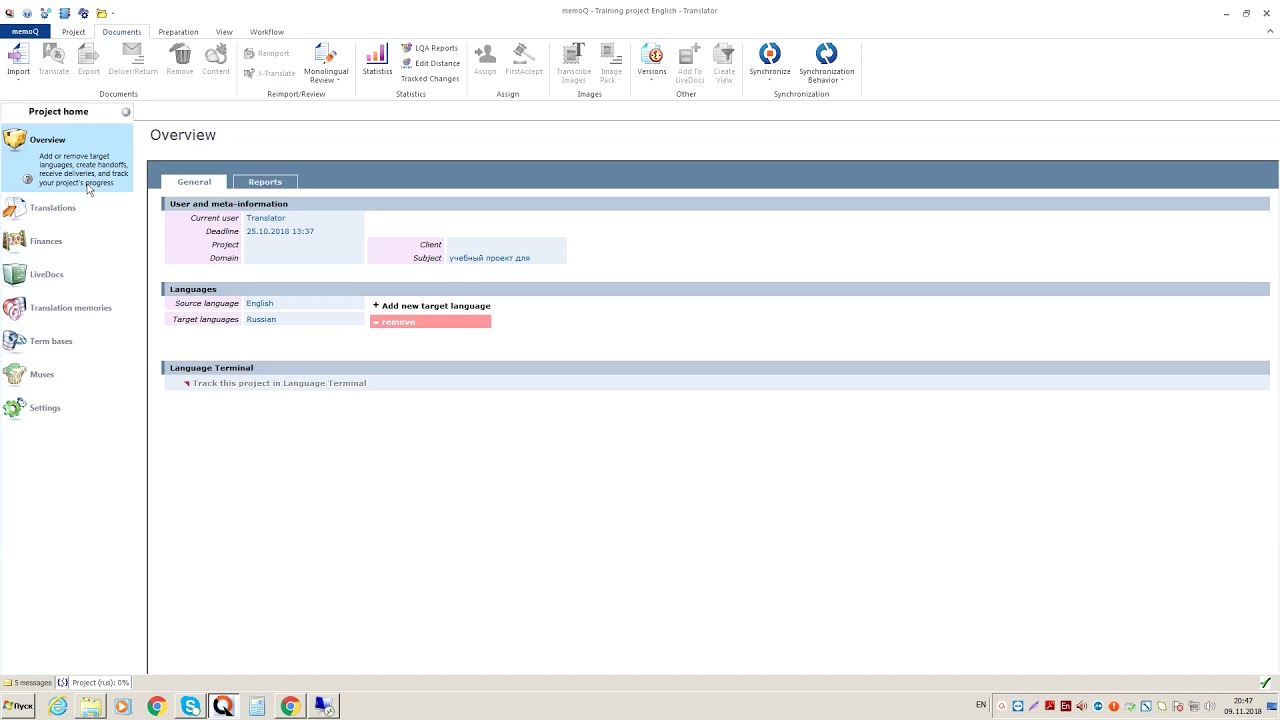1280x720 pixels.
Task: Open the Assign dropdown
Action: click(485, 73)
